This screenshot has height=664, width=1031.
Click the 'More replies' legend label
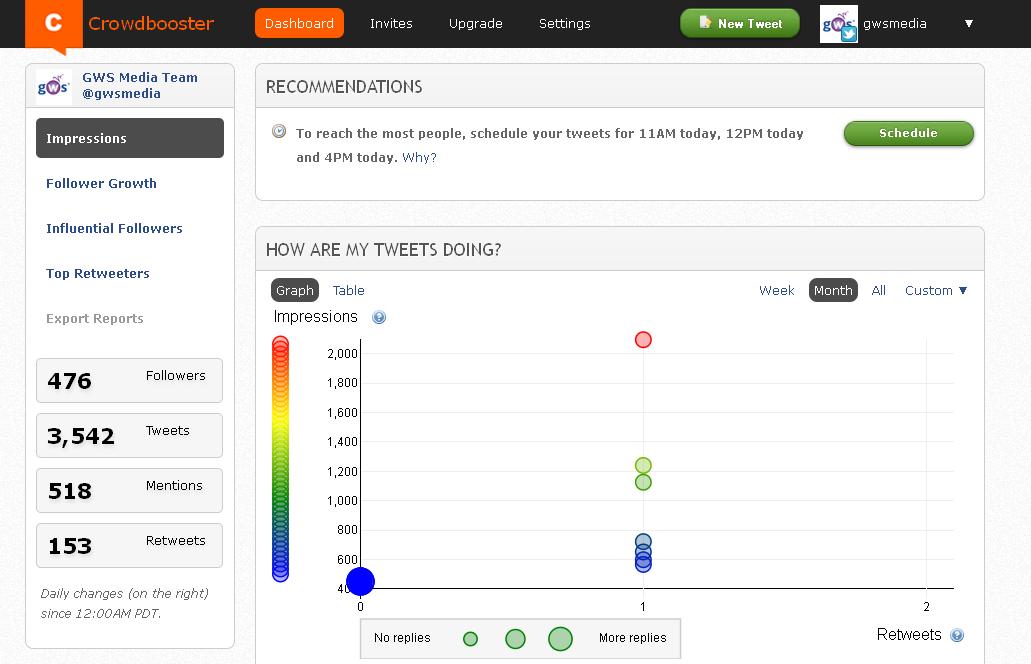click(633, 638)
